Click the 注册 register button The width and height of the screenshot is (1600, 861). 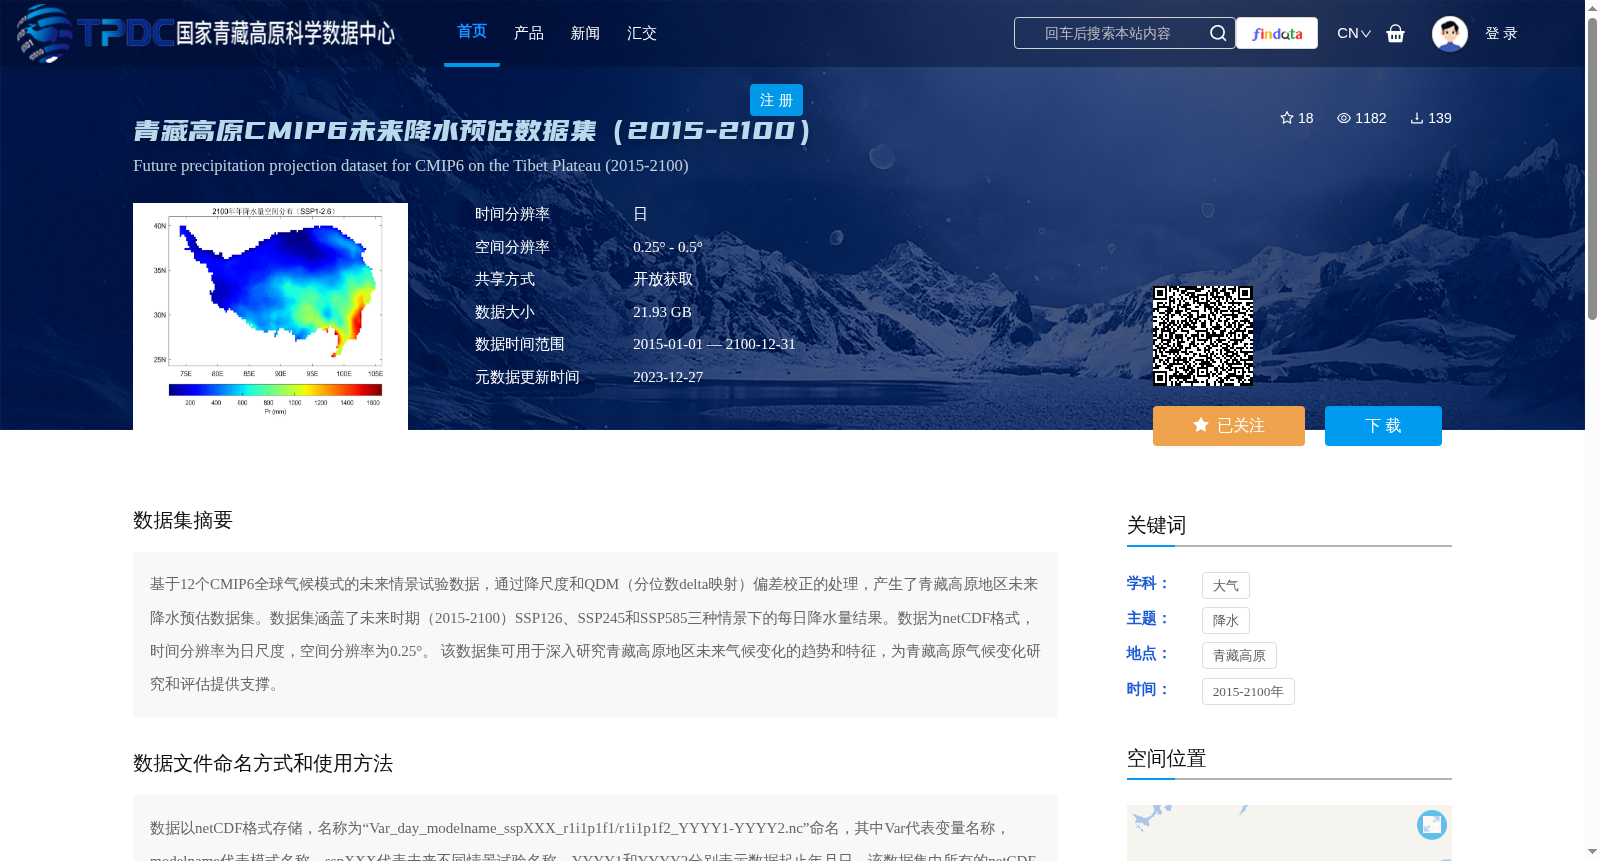coord(776,100)
